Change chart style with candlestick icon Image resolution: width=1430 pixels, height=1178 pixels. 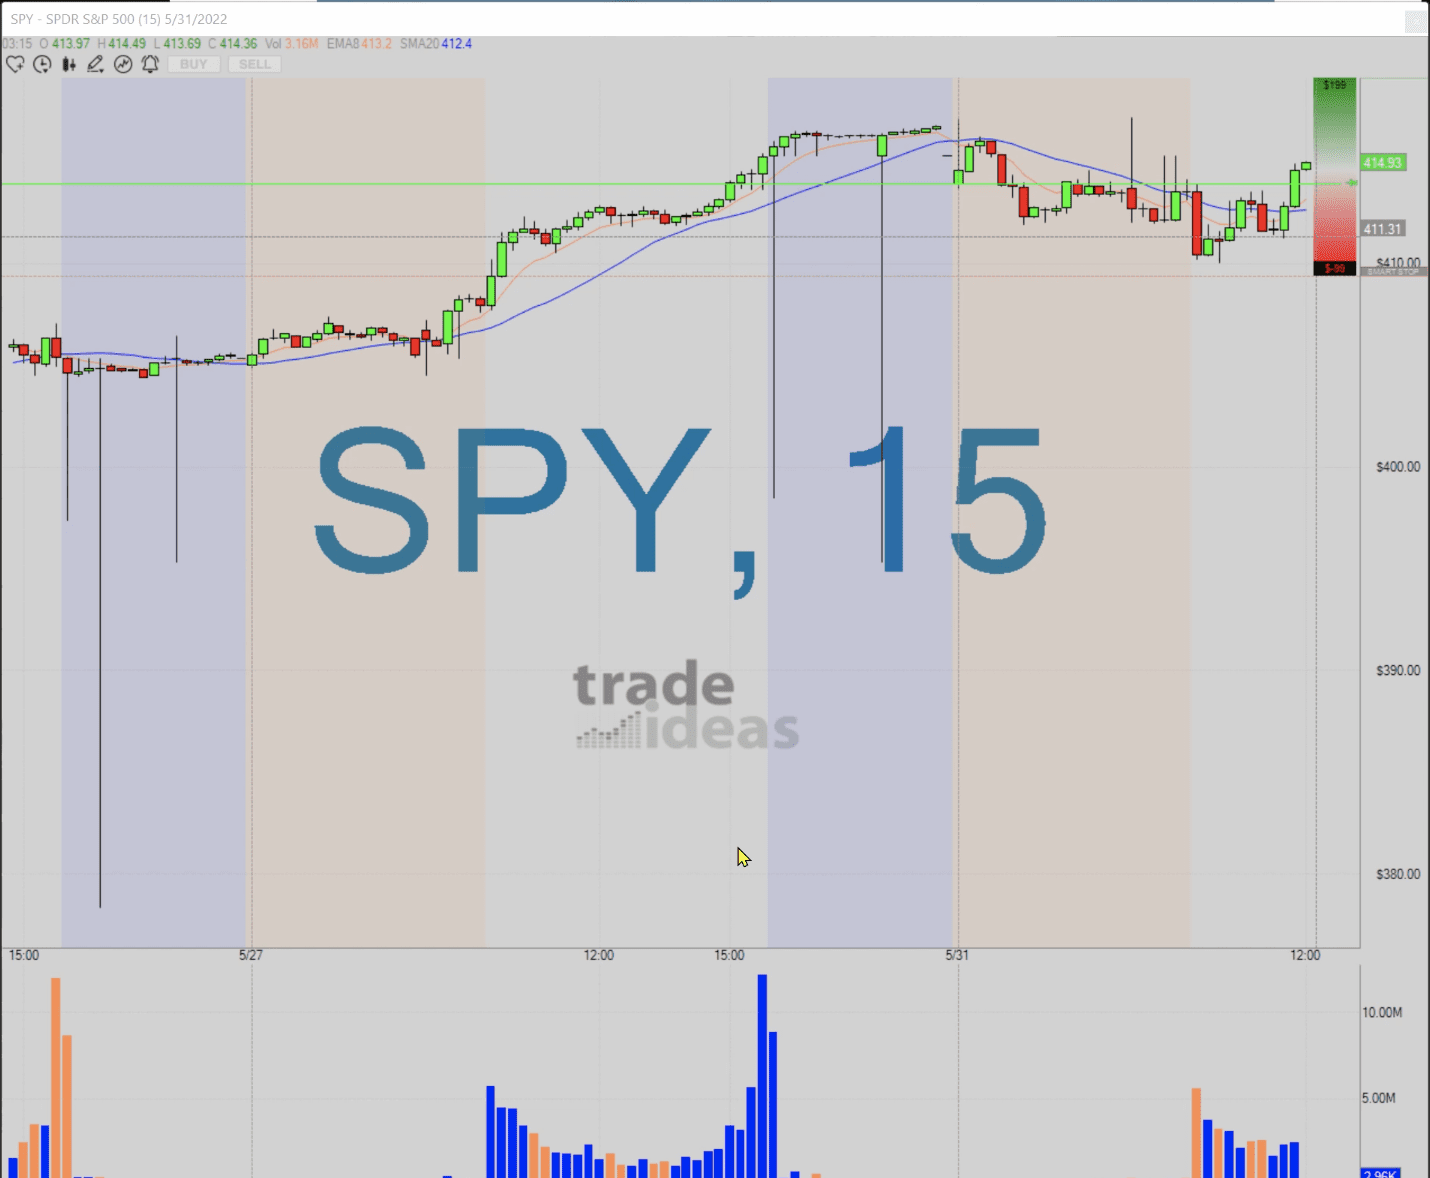[x=69, y=64]
